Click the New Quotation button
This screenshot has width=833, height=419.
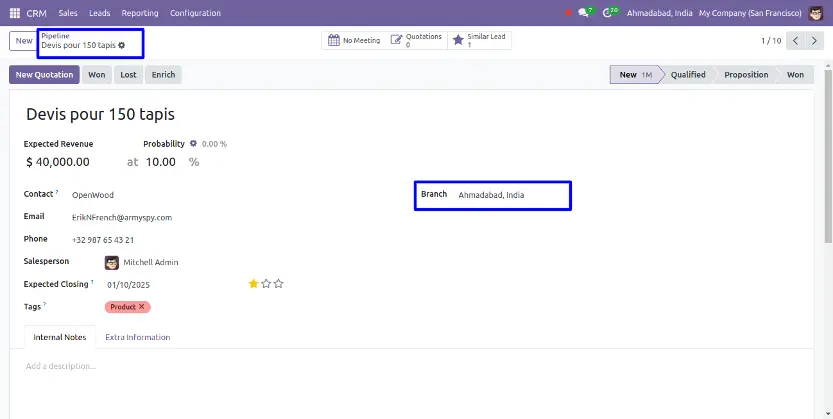44,75
